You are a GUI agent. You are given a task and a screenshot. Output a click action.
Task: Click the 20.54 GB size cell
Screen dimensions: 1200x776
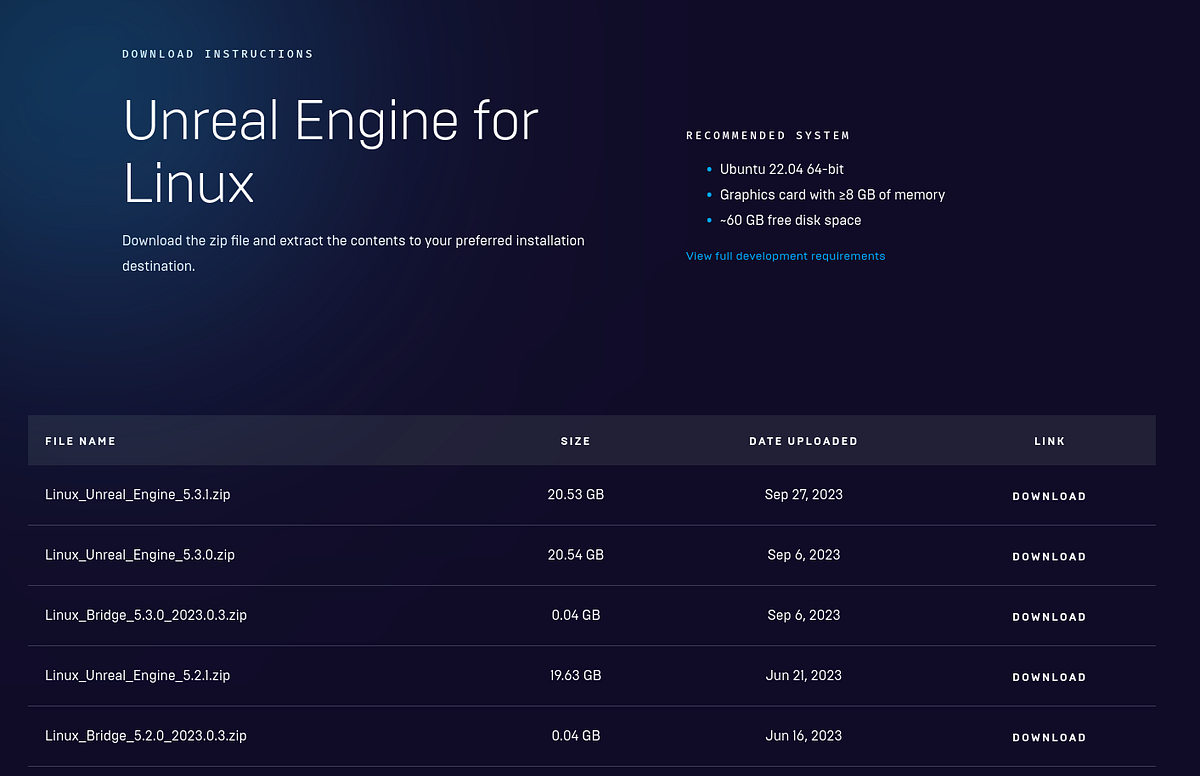tap(576, 555)
